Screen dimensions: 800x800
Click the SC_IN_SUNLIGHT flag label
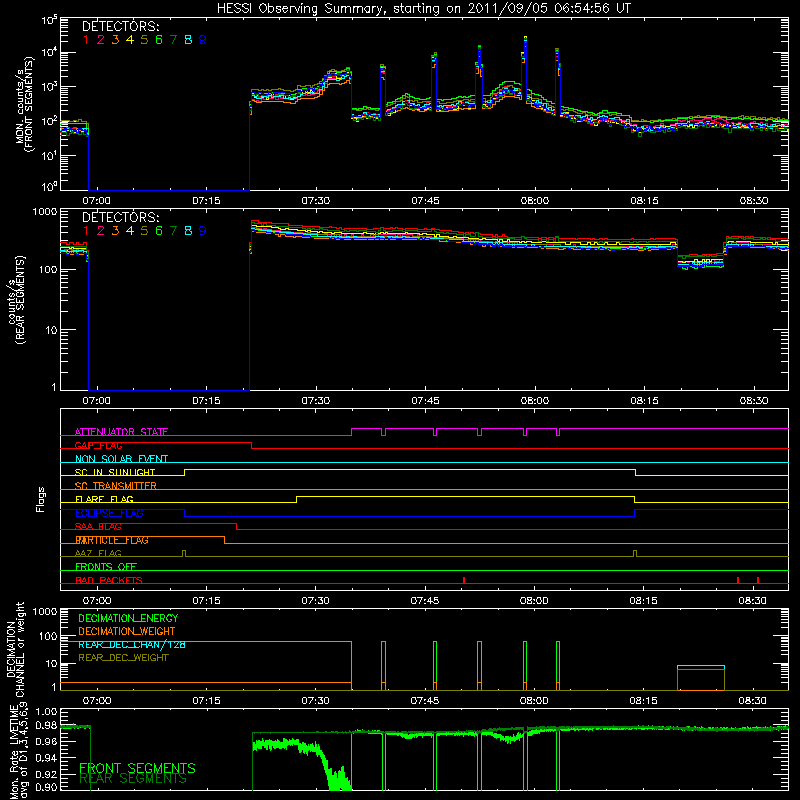point(115,472)
